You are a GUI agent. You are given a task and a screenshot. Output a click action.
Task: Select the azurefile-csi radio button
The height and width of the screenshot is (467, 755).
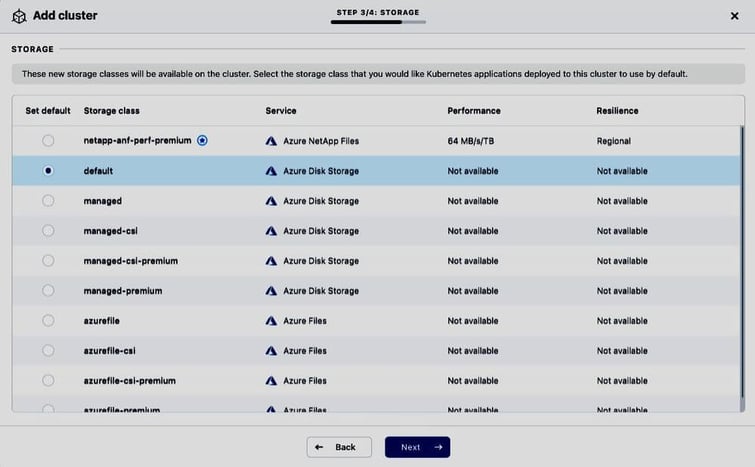tap(48, 351)
